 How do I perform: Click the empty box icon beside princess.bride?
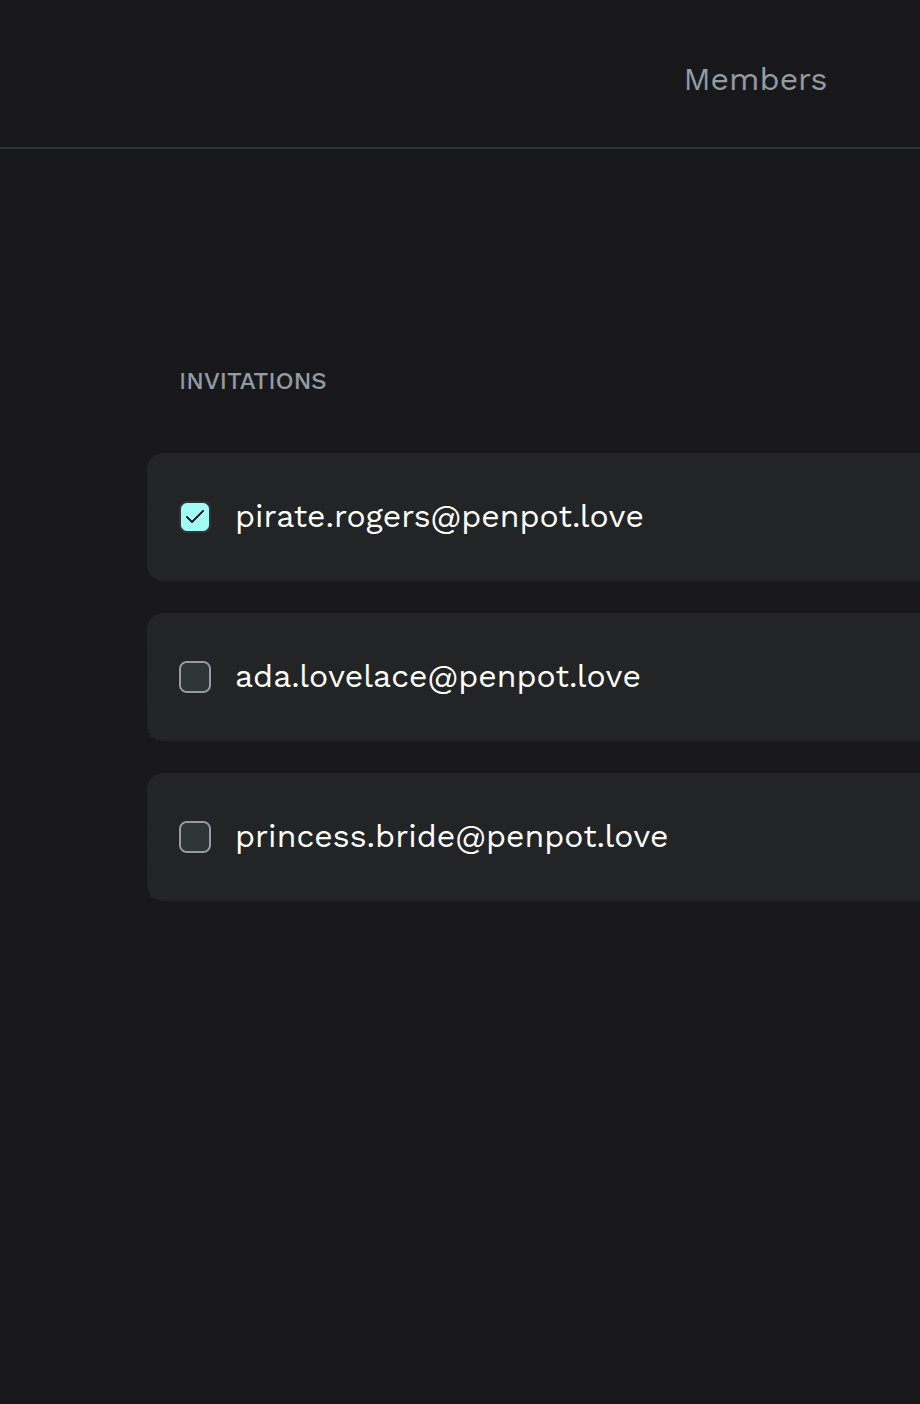pos(195,837)
